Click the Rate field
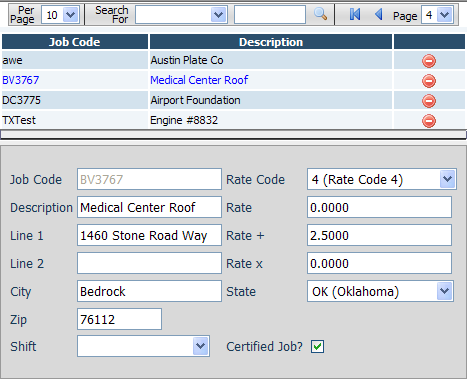 379,207
